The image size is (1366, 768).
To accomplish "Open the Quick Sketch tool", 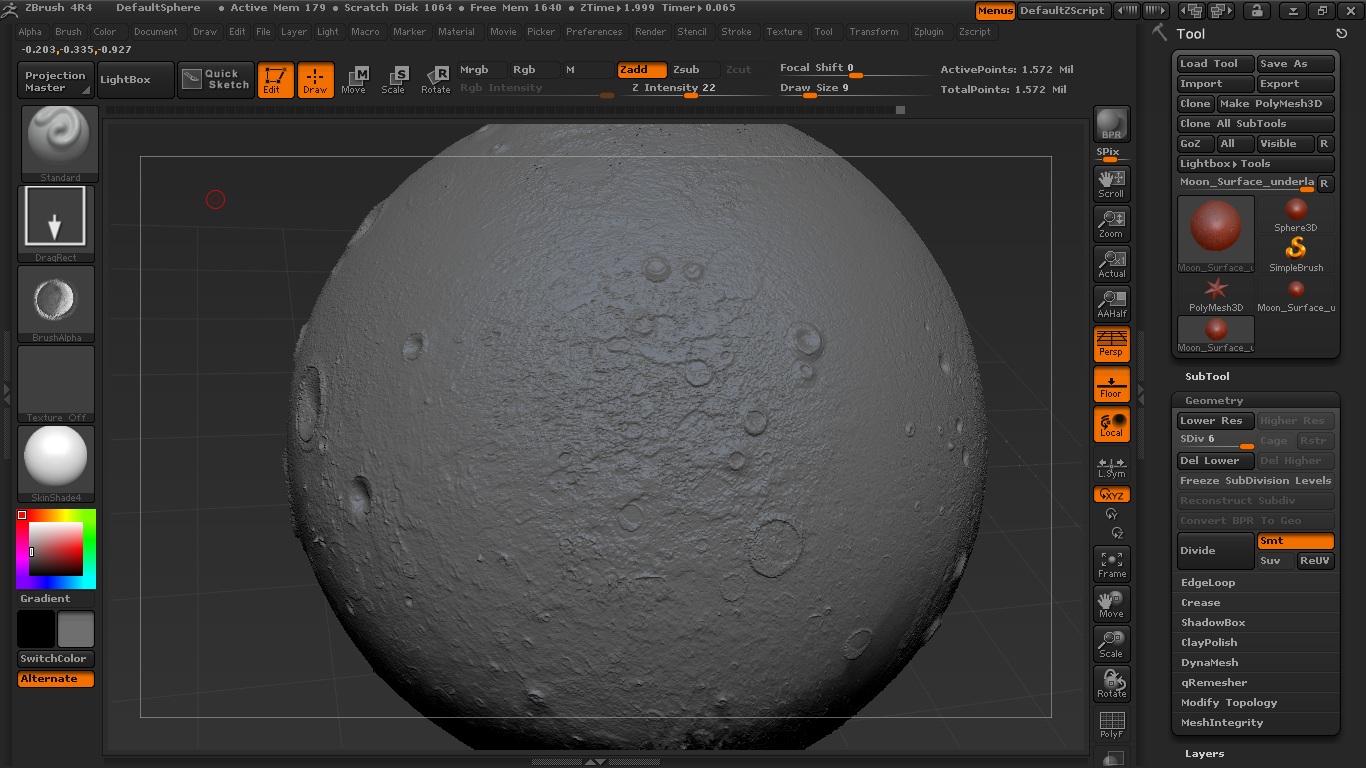I will tap(216, 80).
